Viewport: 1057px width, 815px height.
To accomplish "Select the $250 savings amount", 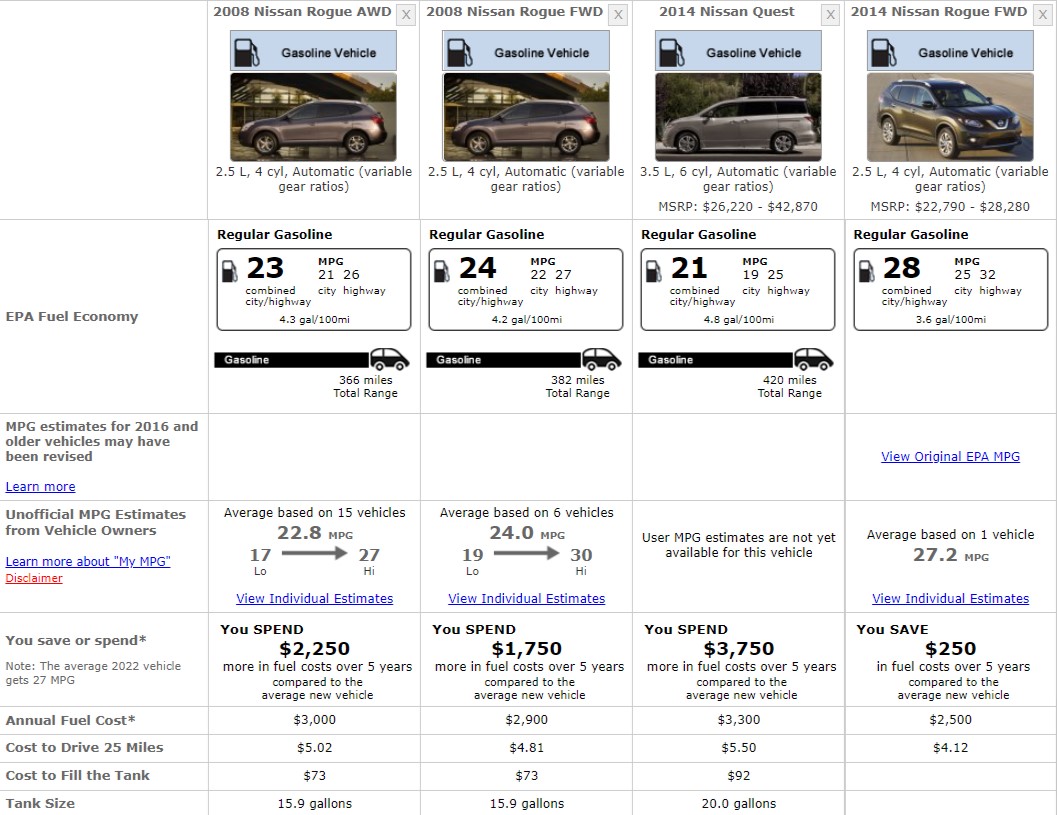I will pyautogui.click(x=950, y=648).
